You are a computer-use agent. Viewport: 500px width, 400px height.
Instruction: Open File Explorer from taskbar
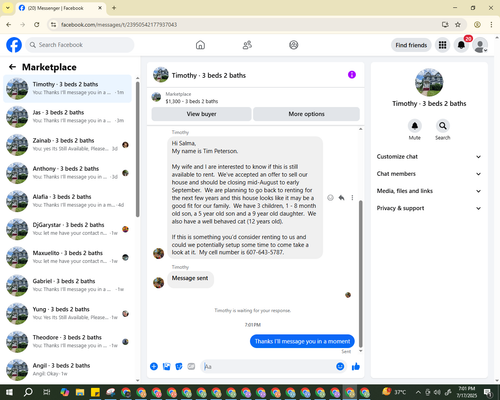point(80,392)
